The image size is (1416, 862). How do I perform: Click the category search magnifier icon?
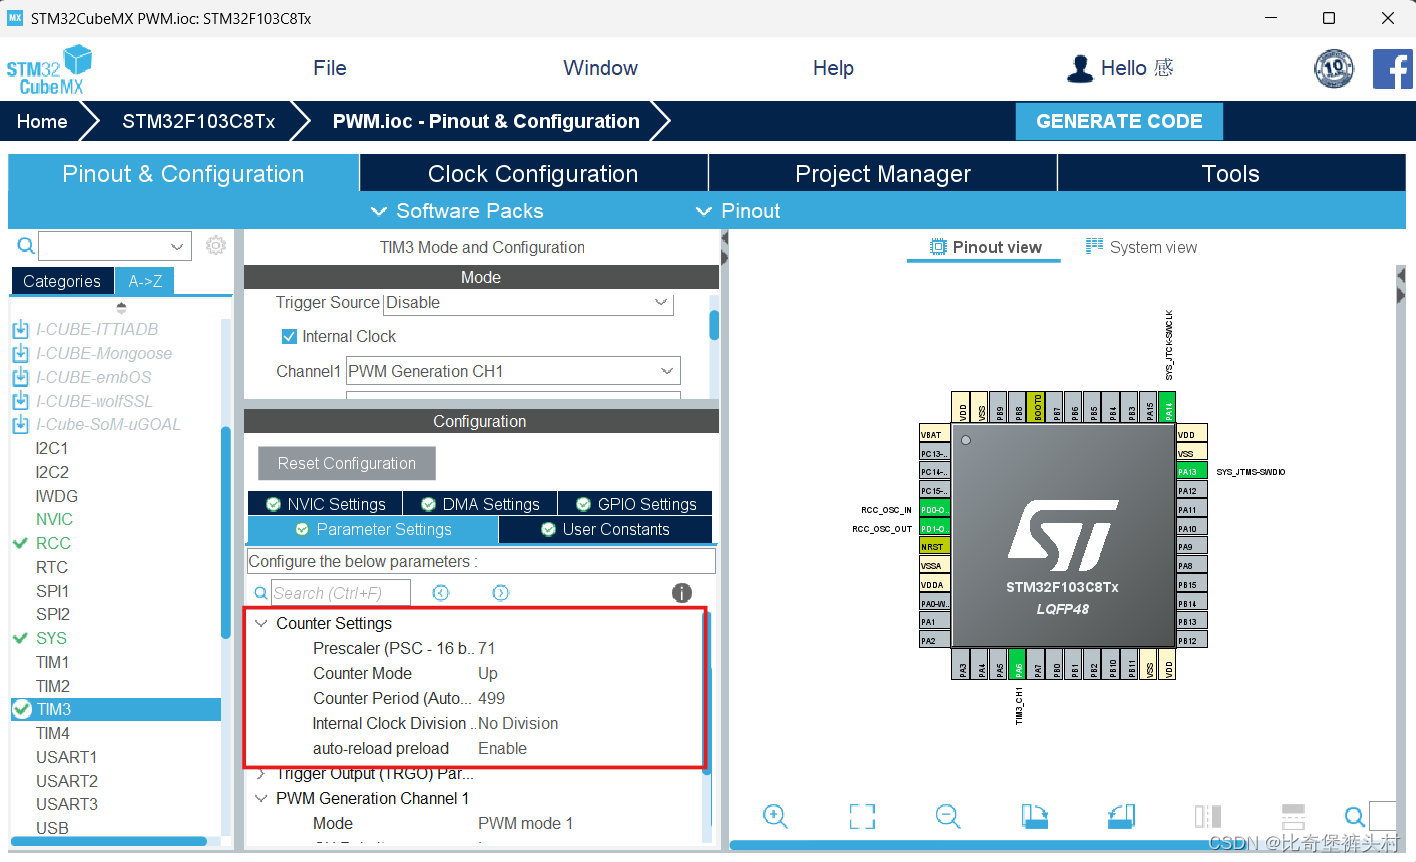26,245
